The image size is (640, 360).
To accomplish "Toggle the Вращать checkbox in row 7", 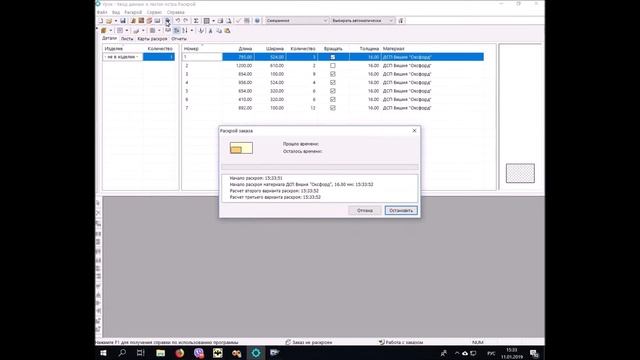I will (x=333, y=108).
